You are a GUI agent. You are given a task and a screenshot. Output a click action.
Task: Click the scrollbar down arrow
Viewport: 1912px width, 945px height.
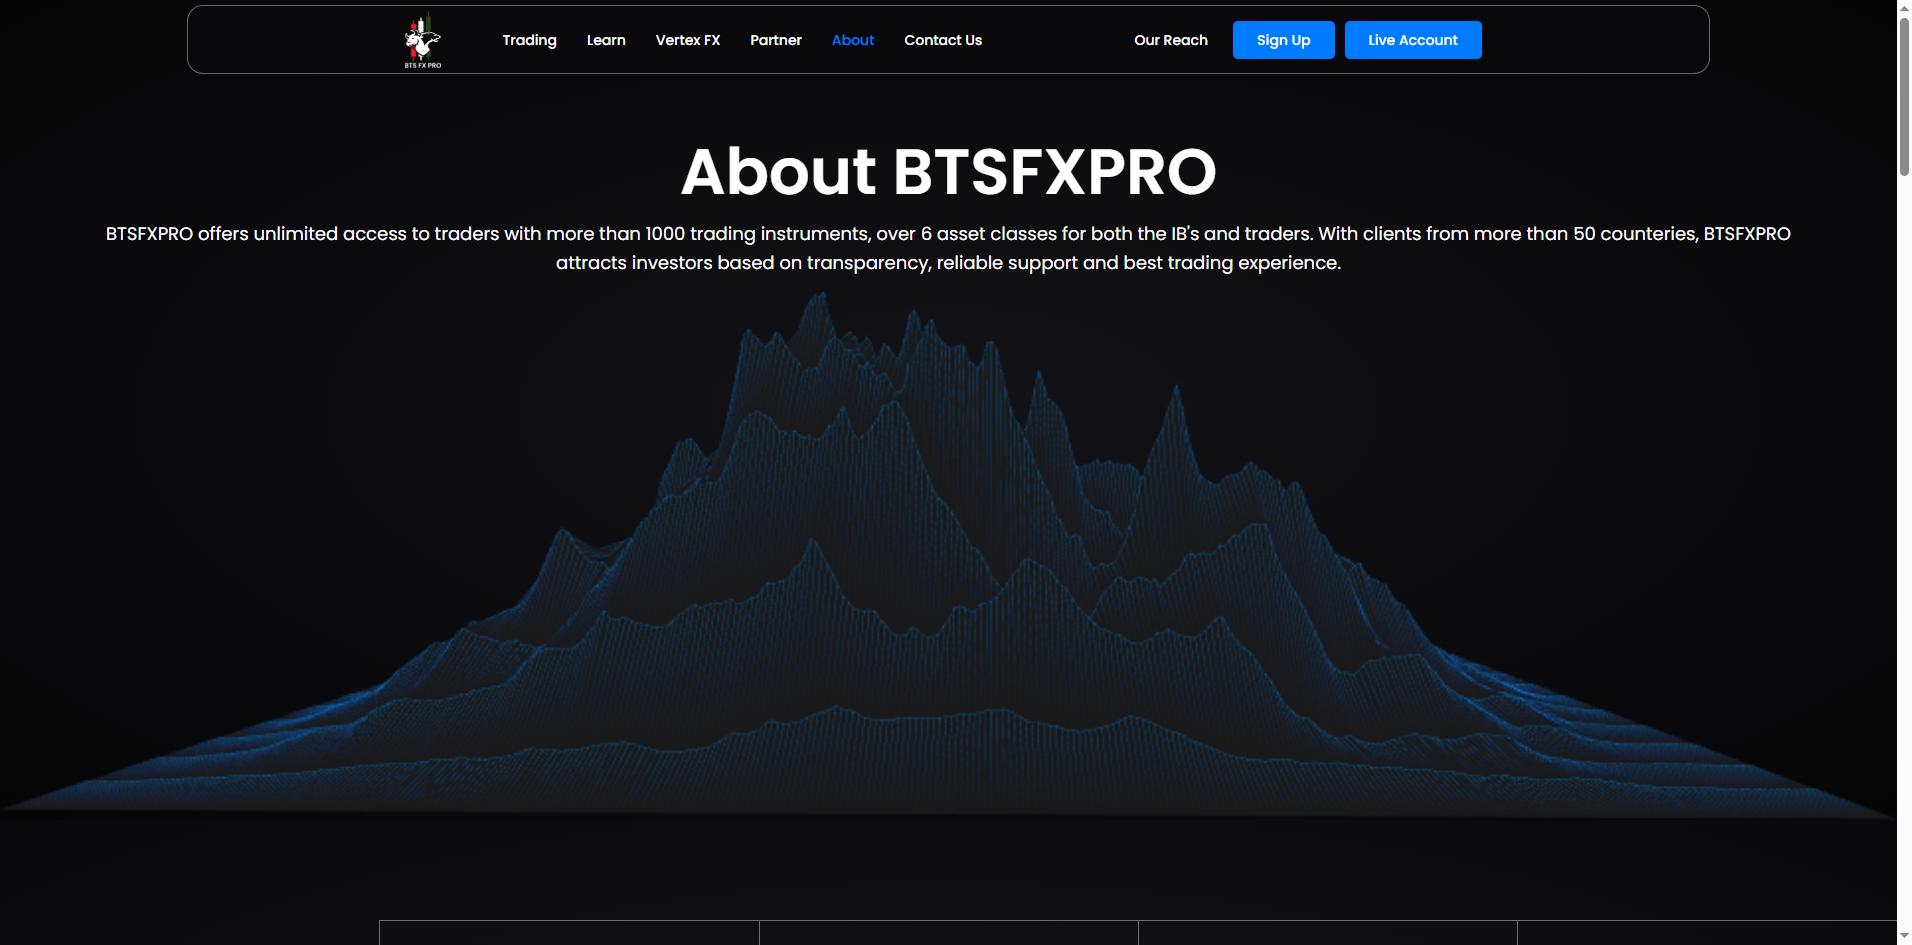coord(1904,936)
